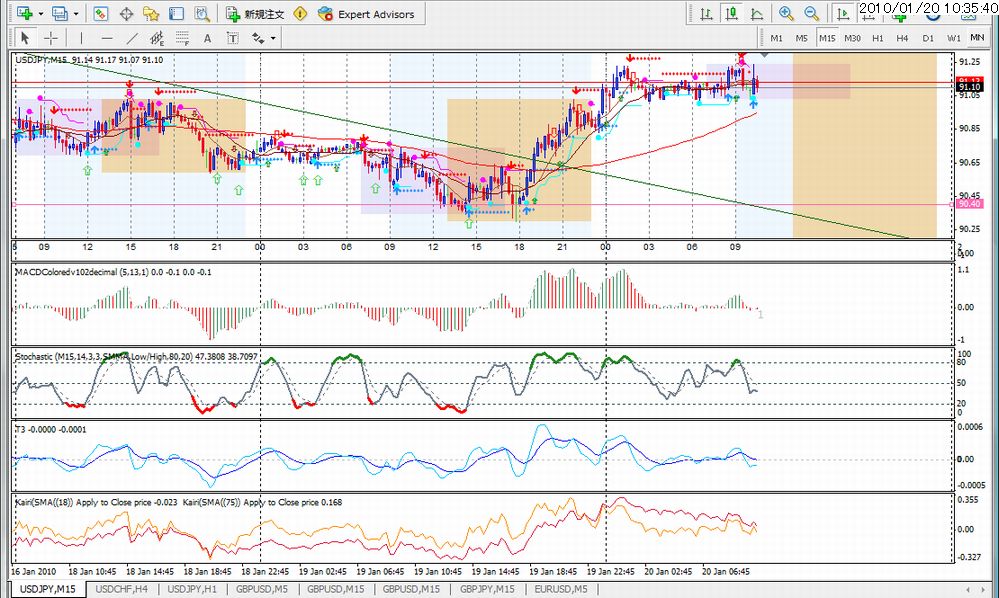This screenshot has height=598, width=999.
Task: Select the Trendline tool
Action: pyautogui.click(x=132, y=38)
